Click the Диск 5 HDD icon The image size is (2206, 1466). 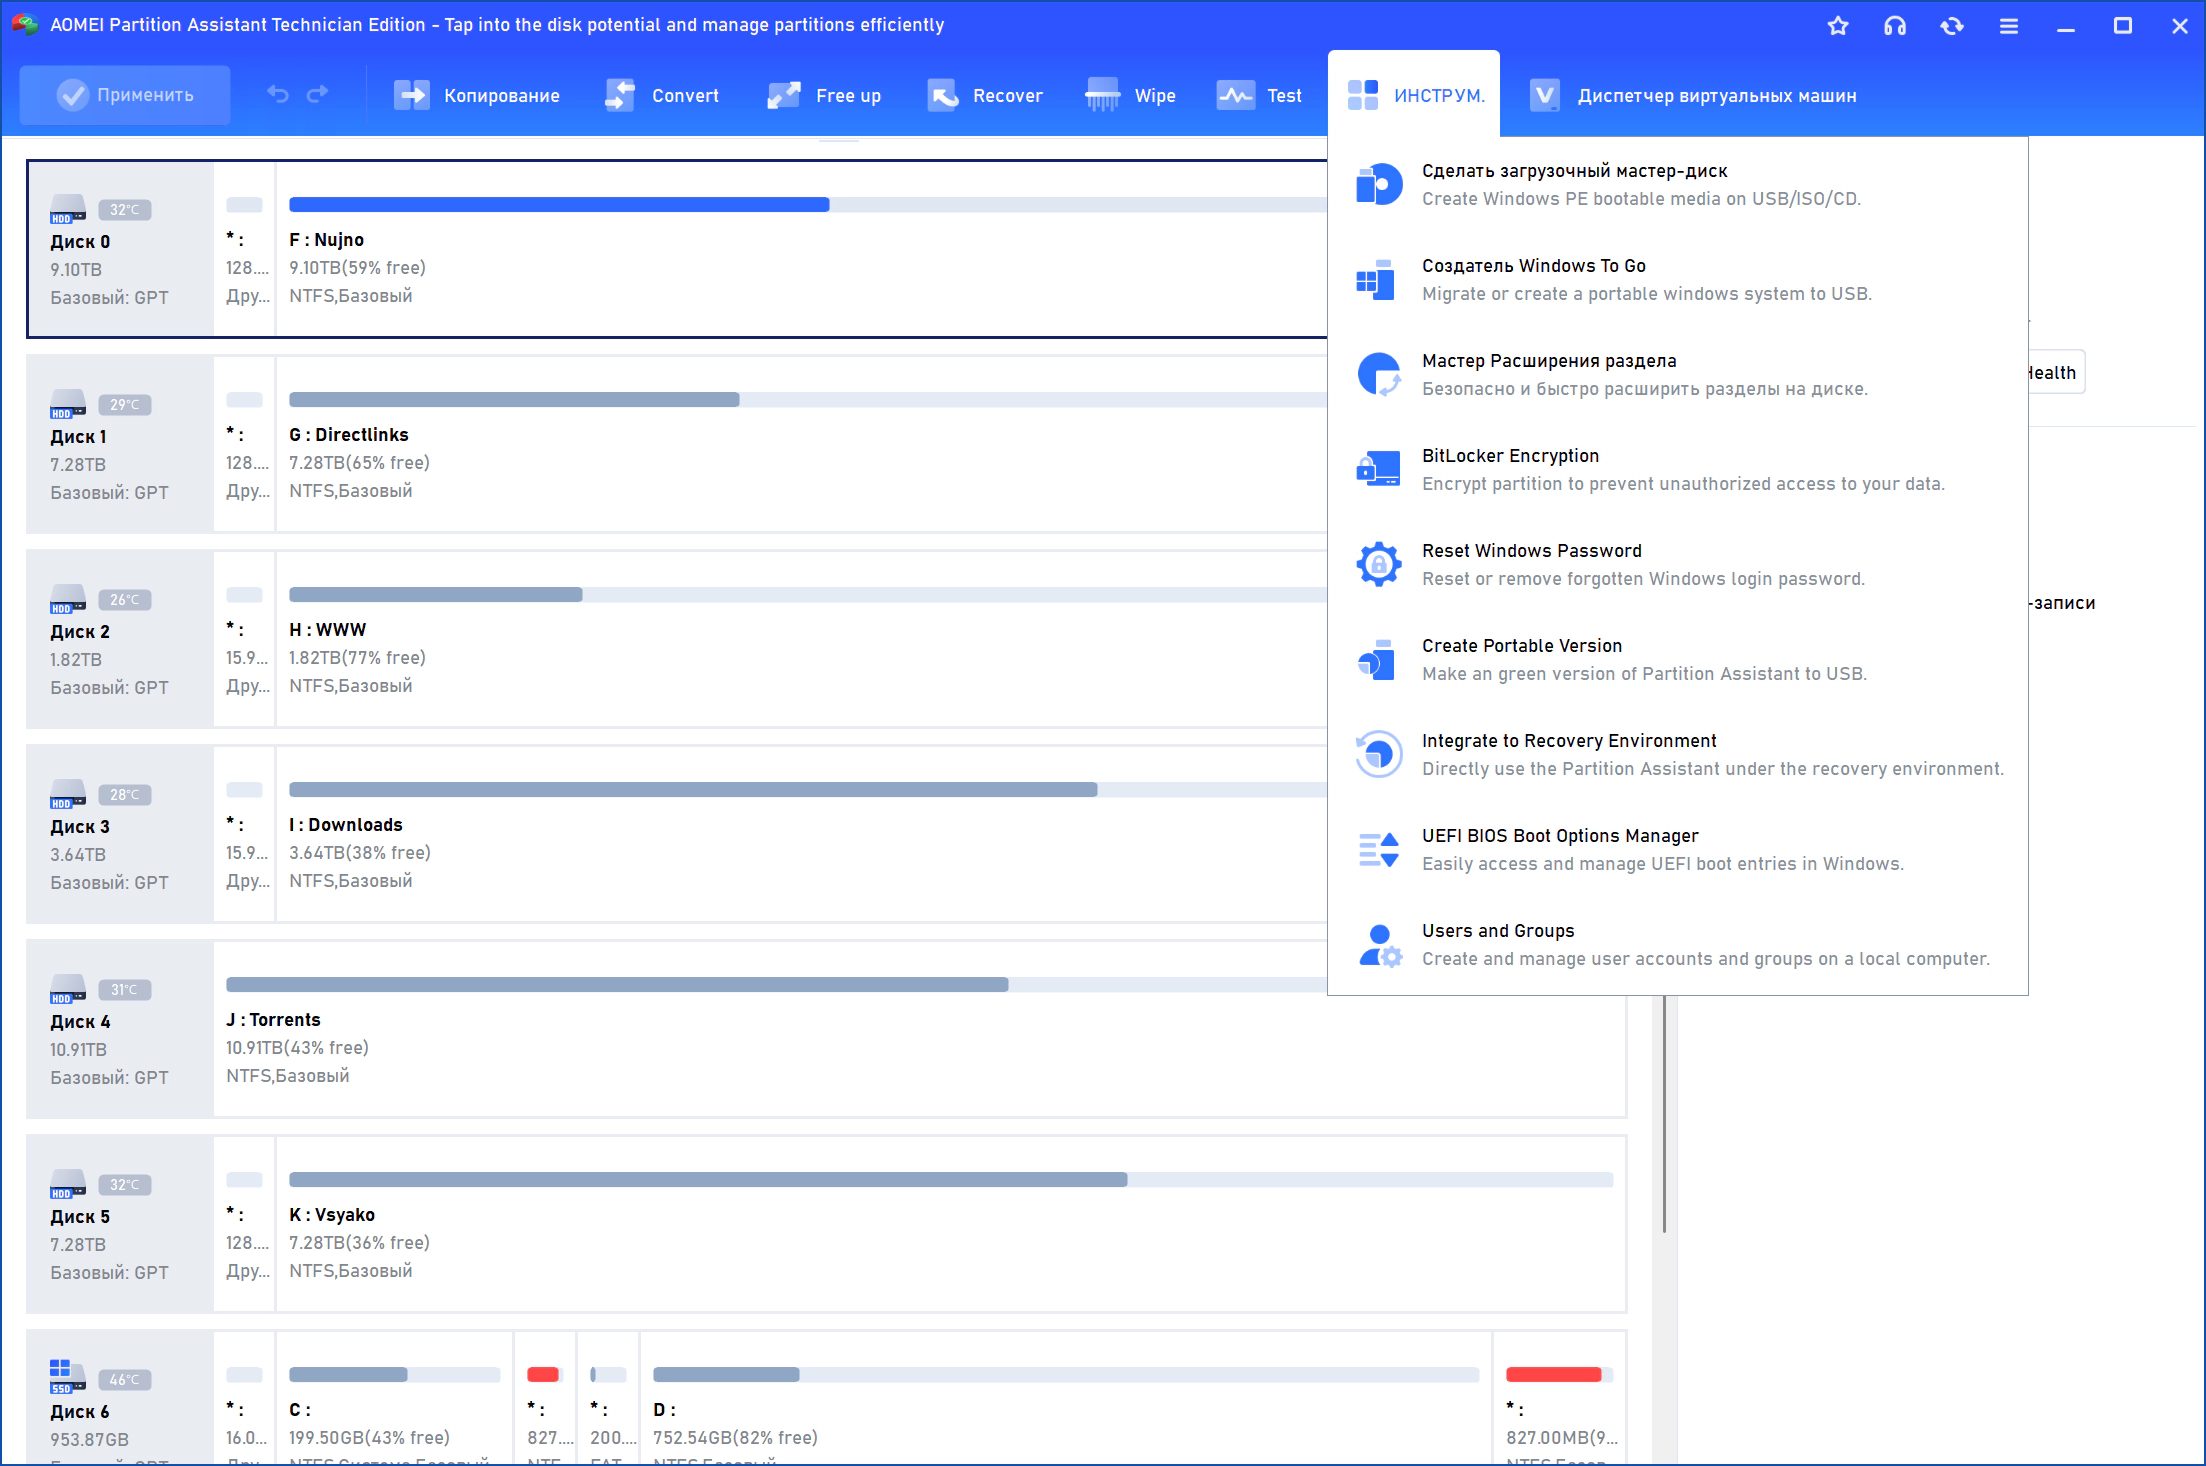coord(68,1185)
